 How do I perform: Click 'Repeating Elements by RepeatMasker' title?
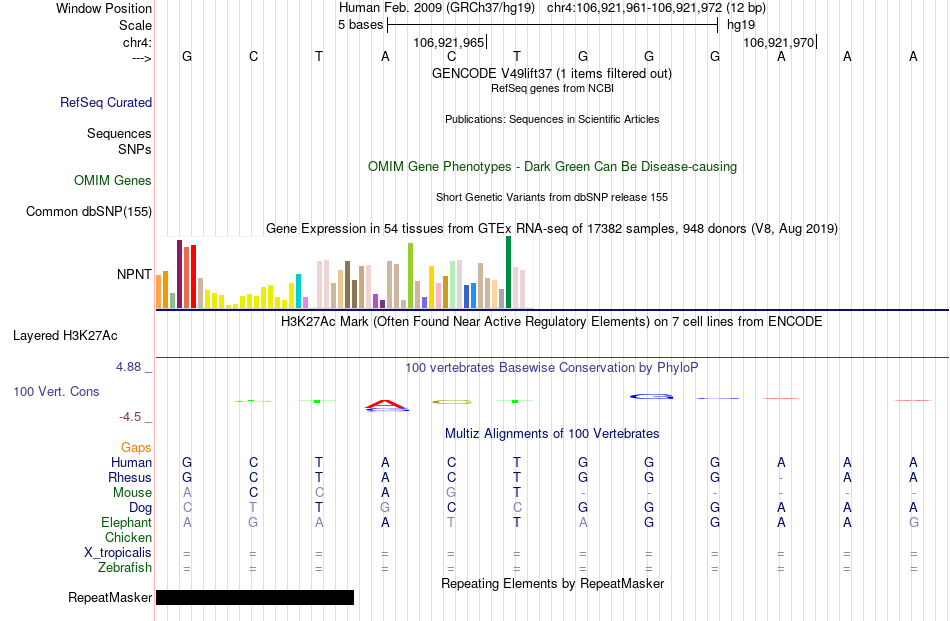click(552, 583)
